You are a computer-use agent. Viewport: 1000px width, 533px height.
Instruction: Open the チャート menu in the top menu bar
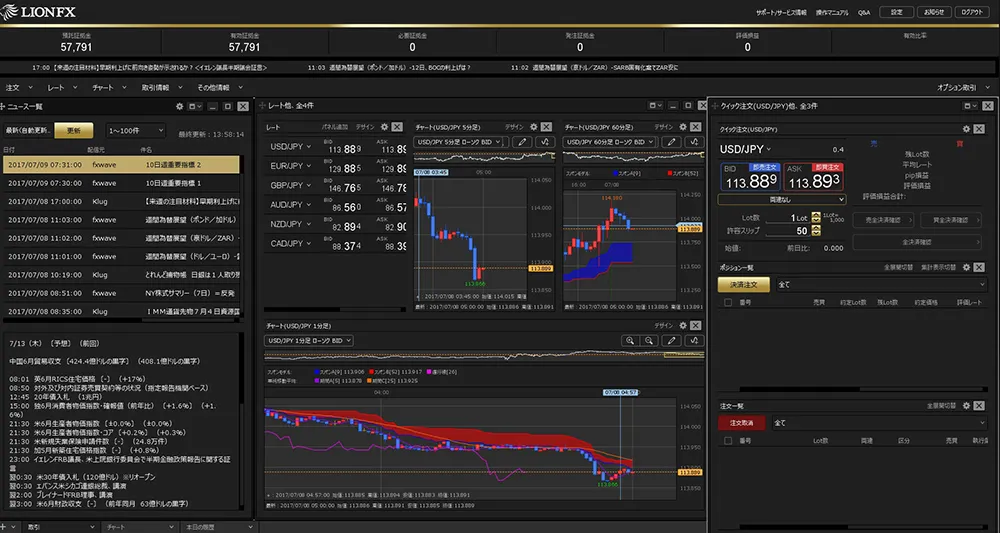pos(104,88)
